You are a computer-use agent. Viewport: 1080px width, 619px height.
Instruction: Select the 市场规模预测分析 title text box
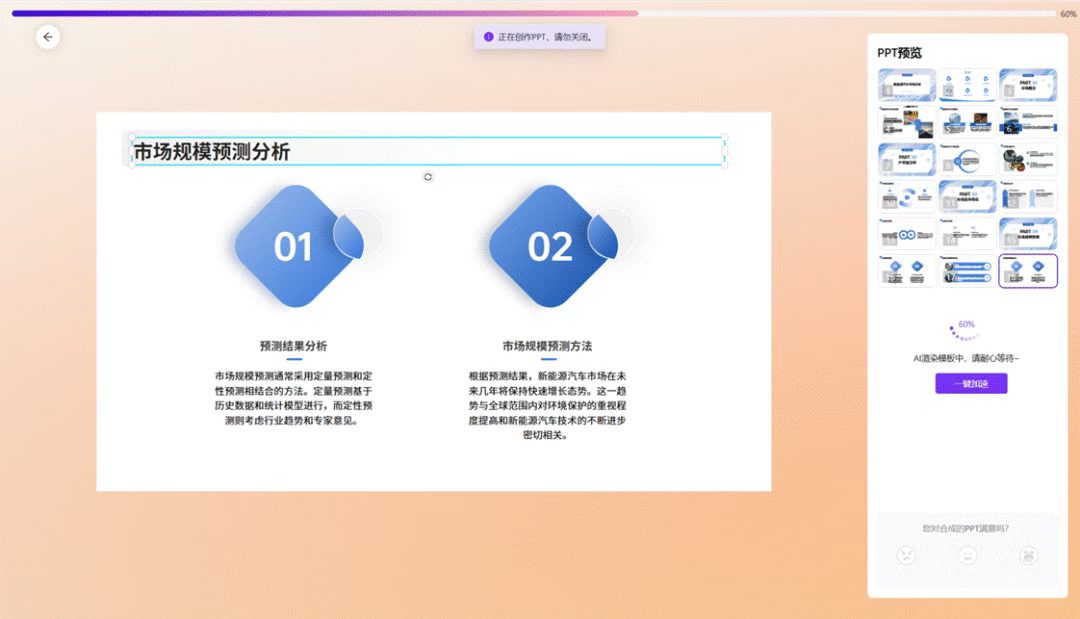pos(427,152)
